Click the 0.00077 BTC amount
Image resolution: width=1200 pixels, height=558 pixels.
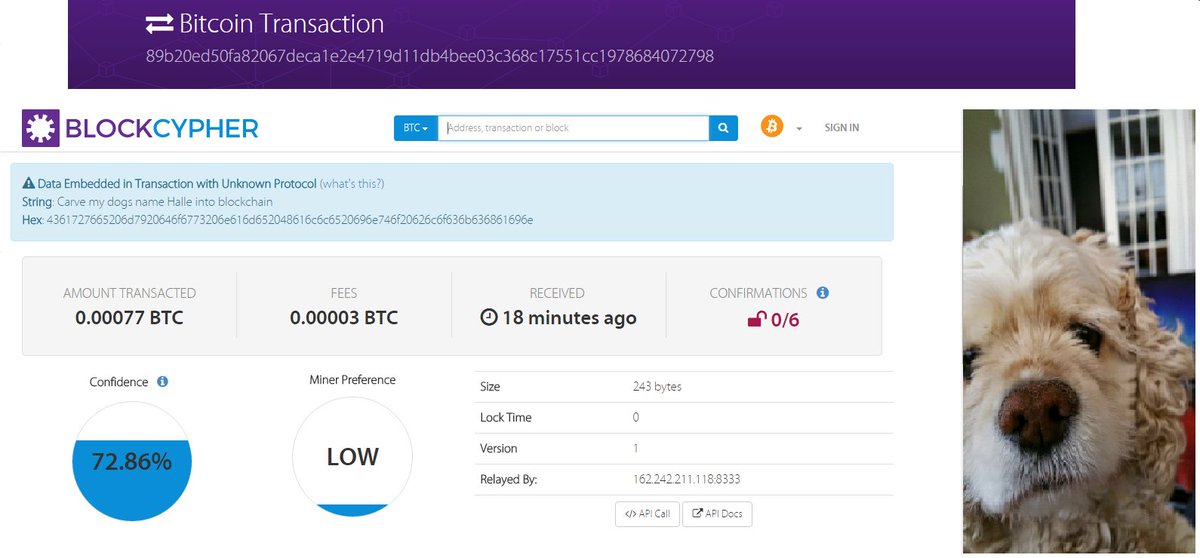click(x=130, y=318)
